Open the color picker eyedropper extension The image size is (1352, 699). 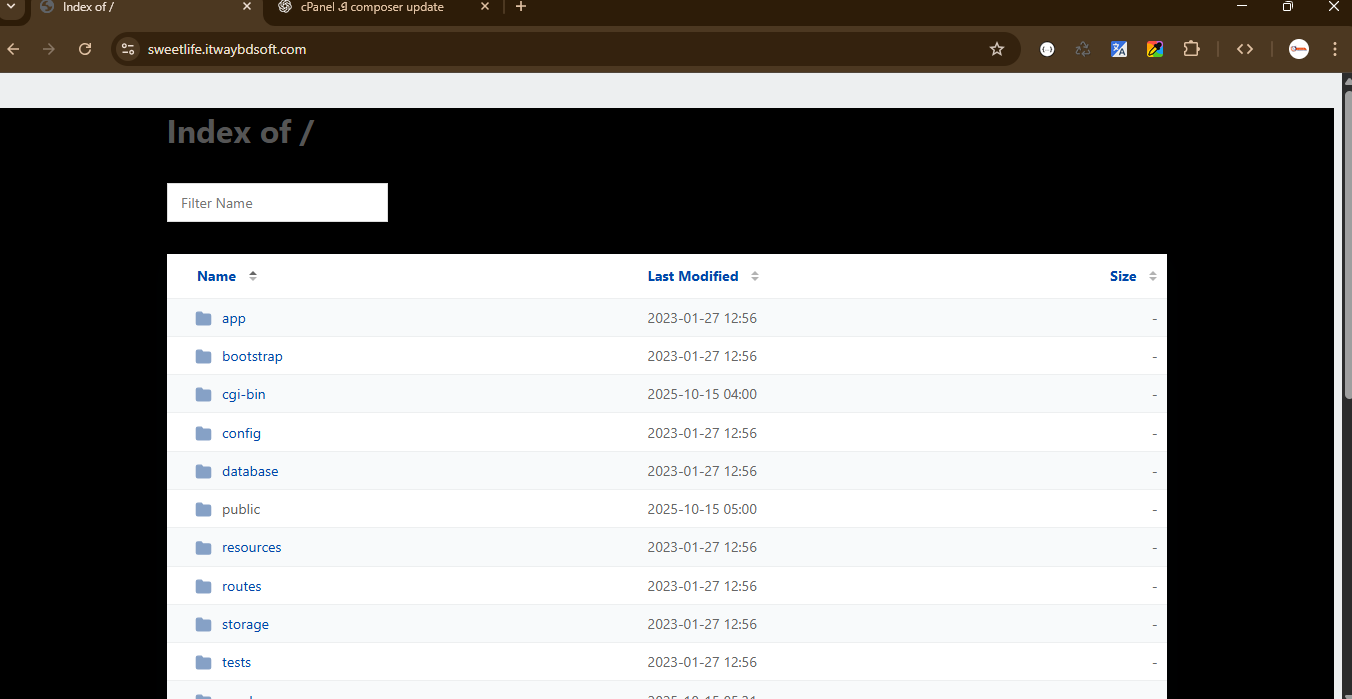click(1155, 49)
